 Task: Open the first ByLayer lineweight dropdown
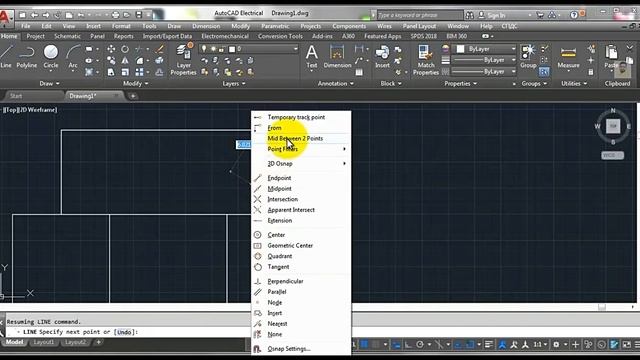(484, 60)
